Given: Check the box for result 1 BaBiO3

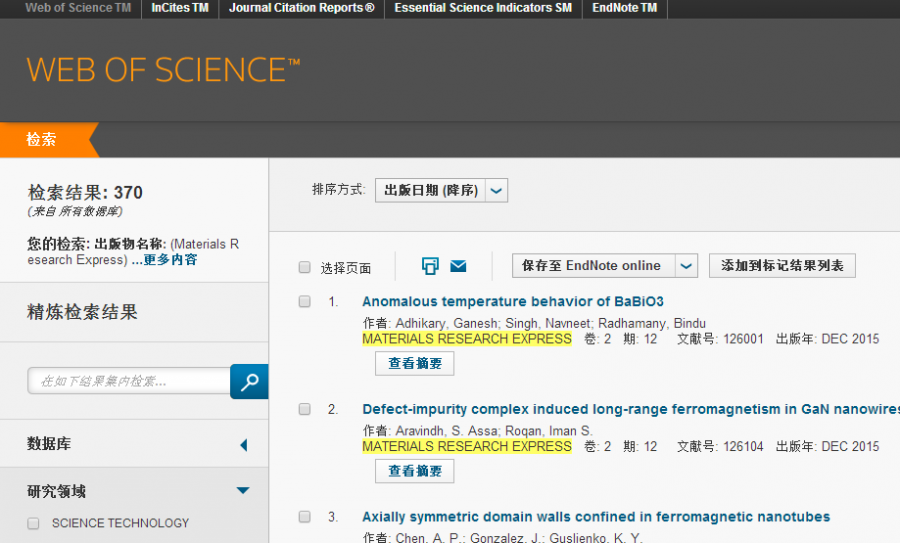Looking at the screenshot, I should coord(304,301).
